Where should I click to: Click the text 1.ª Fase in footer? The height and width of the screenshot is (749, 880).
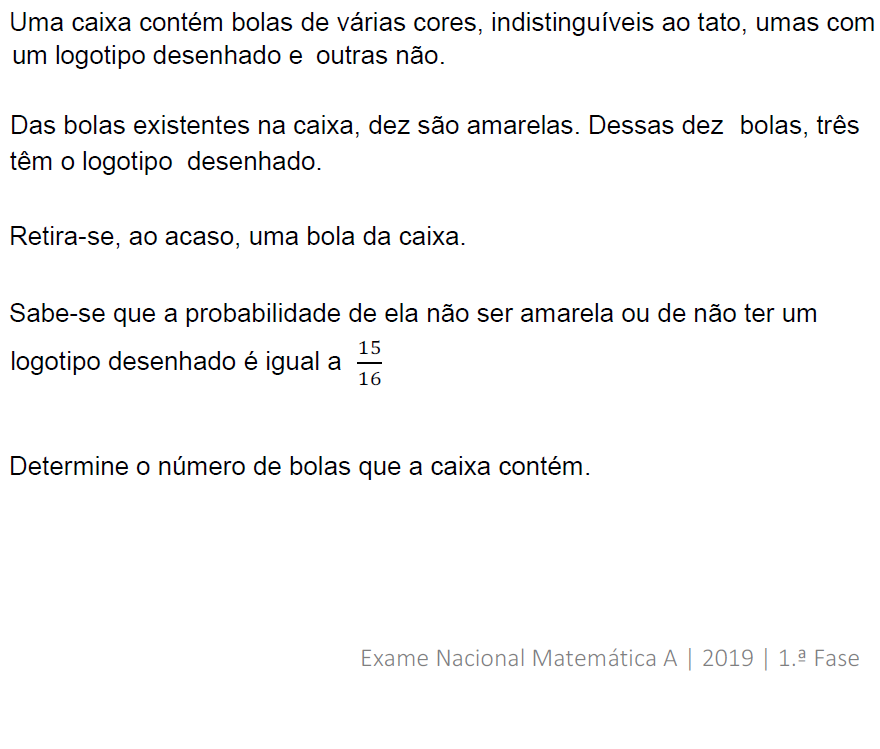tap(818, 658)
